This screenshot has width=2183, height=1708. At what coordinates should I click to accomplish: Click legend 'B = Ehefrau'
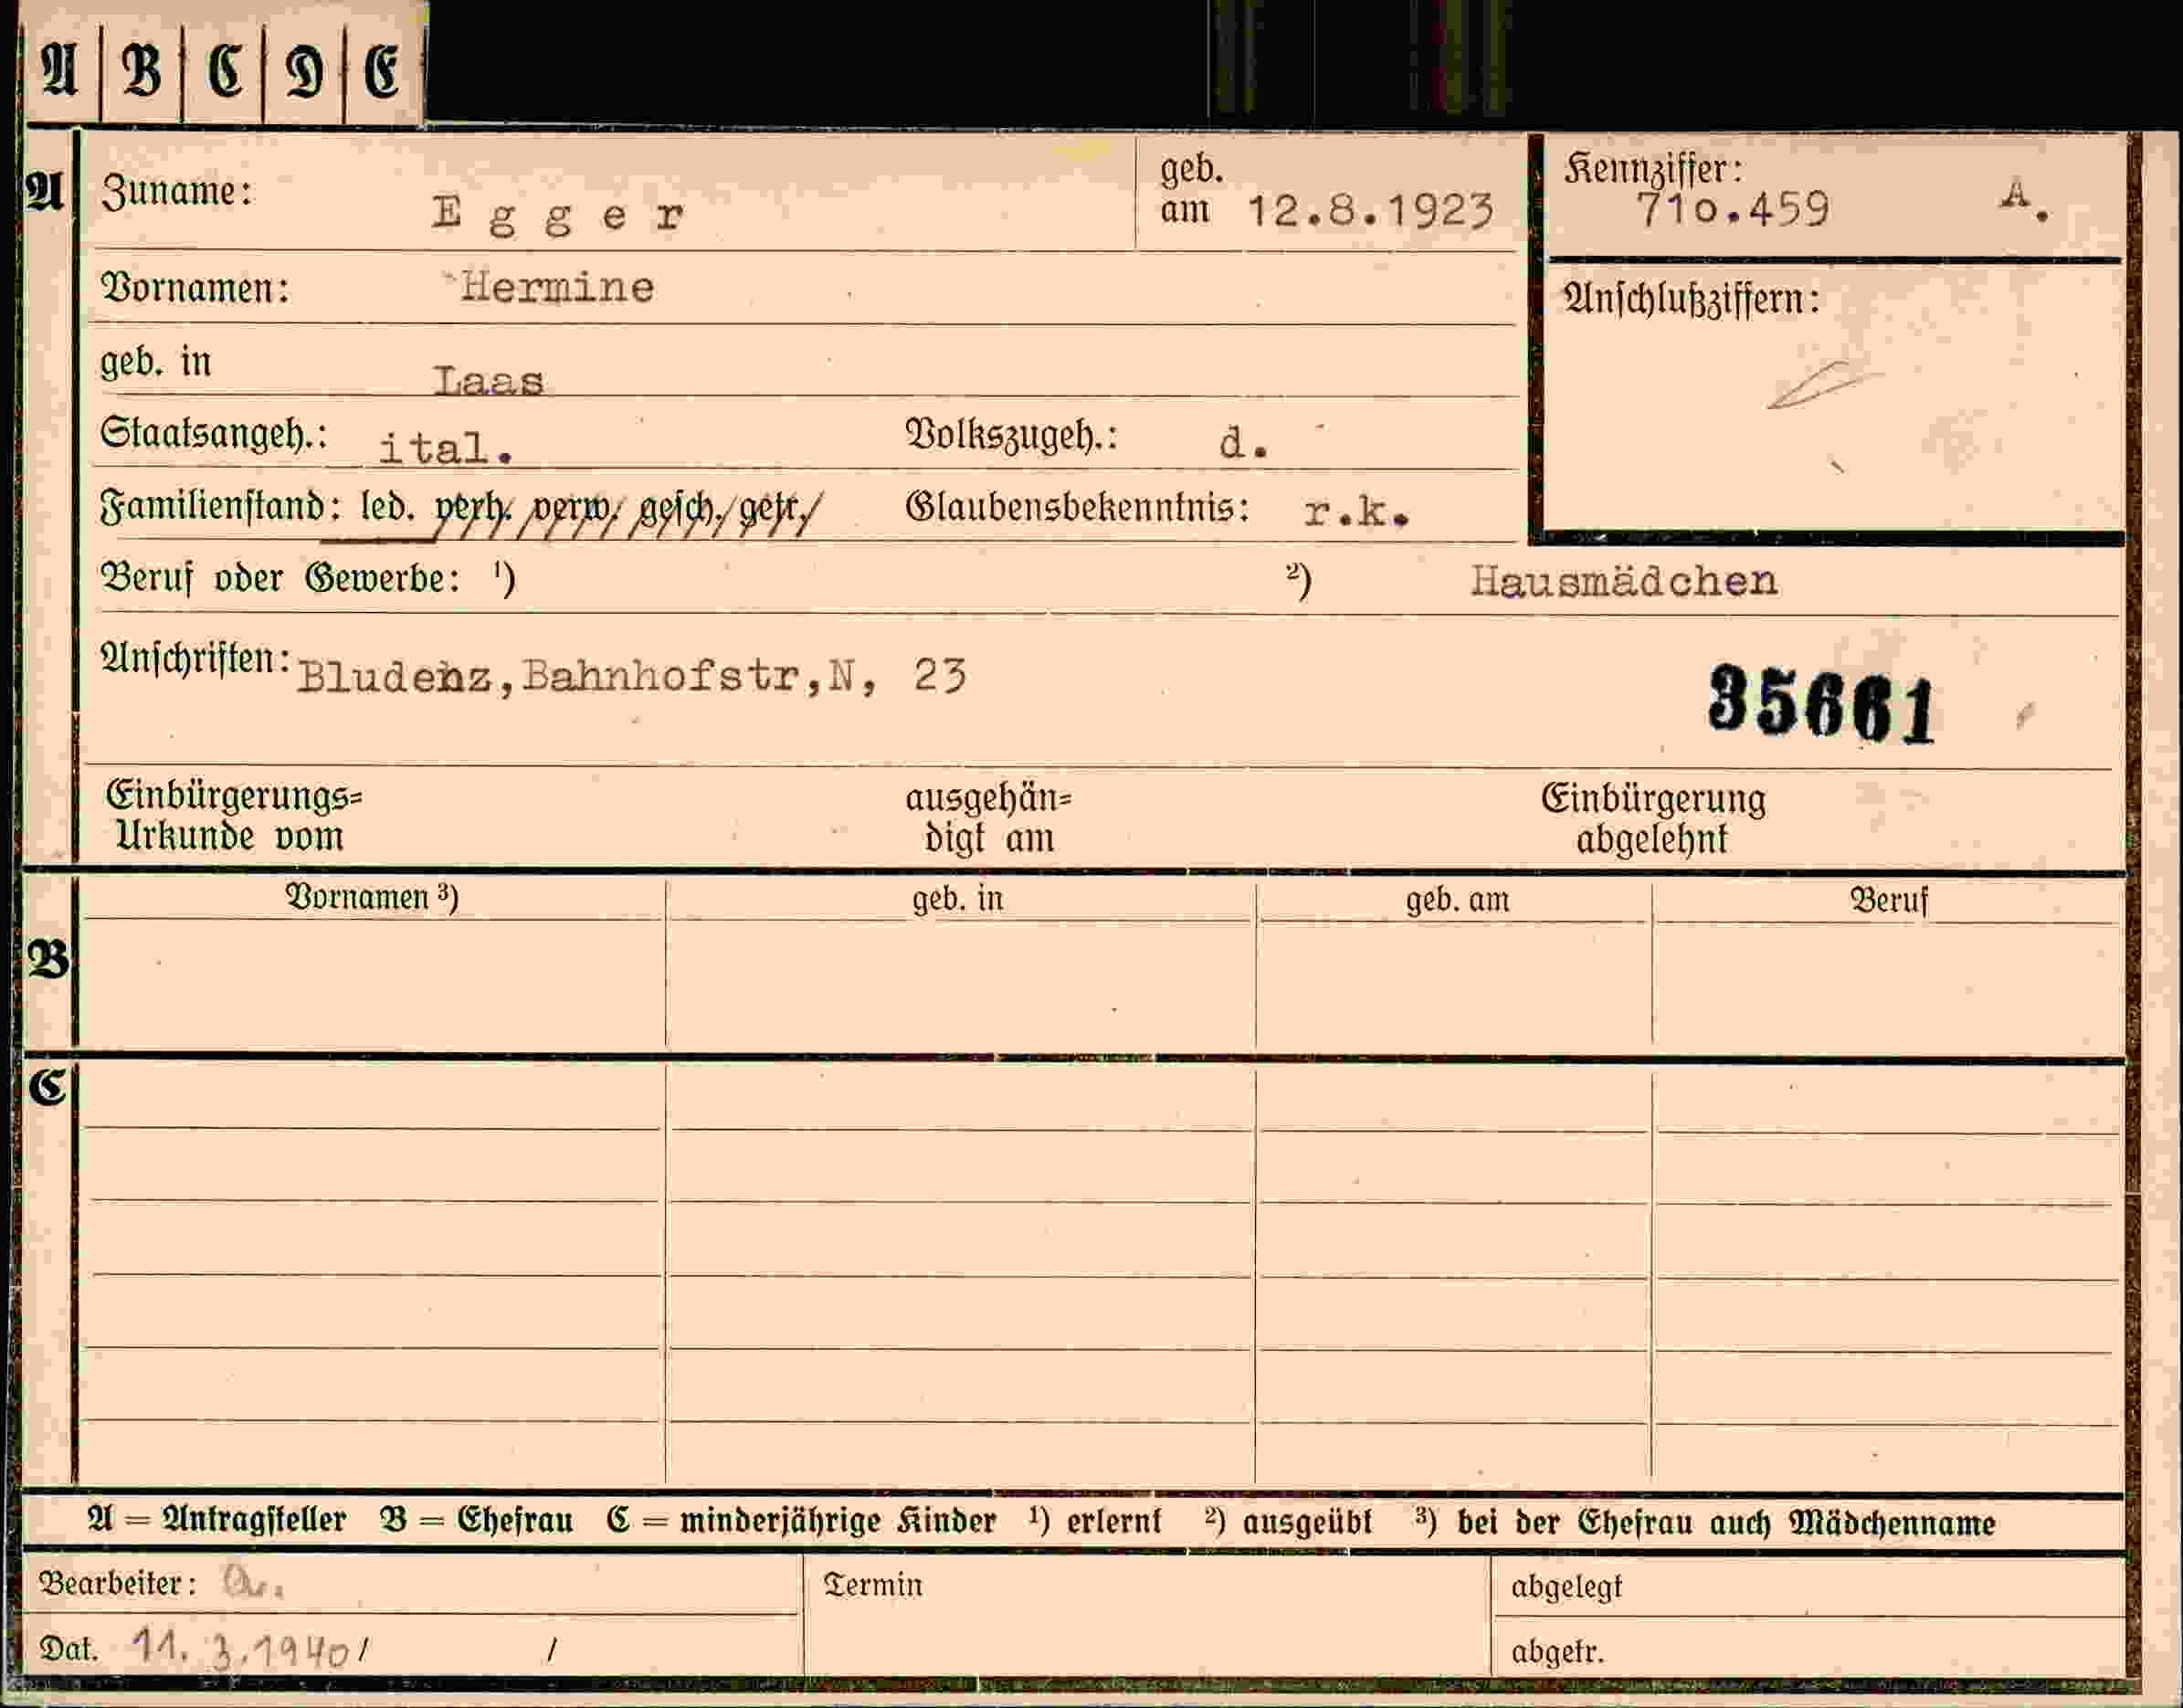[x=477, y=1520]
